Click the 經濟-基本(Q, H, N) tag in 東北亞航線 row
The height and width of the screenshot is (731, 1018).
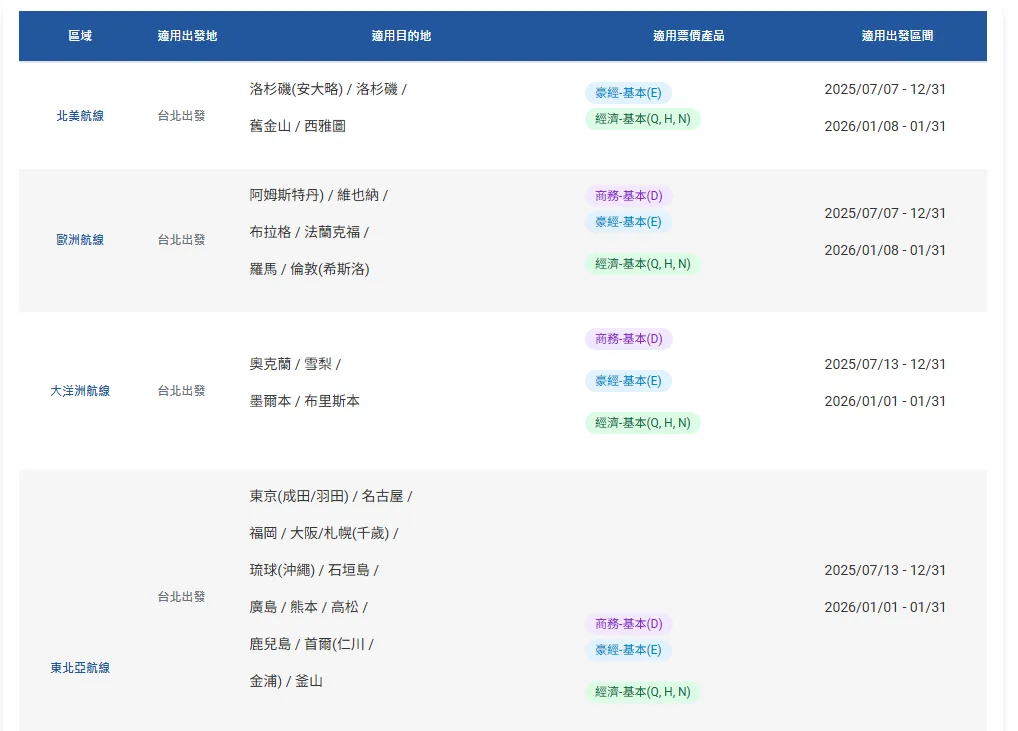point(643,691)
